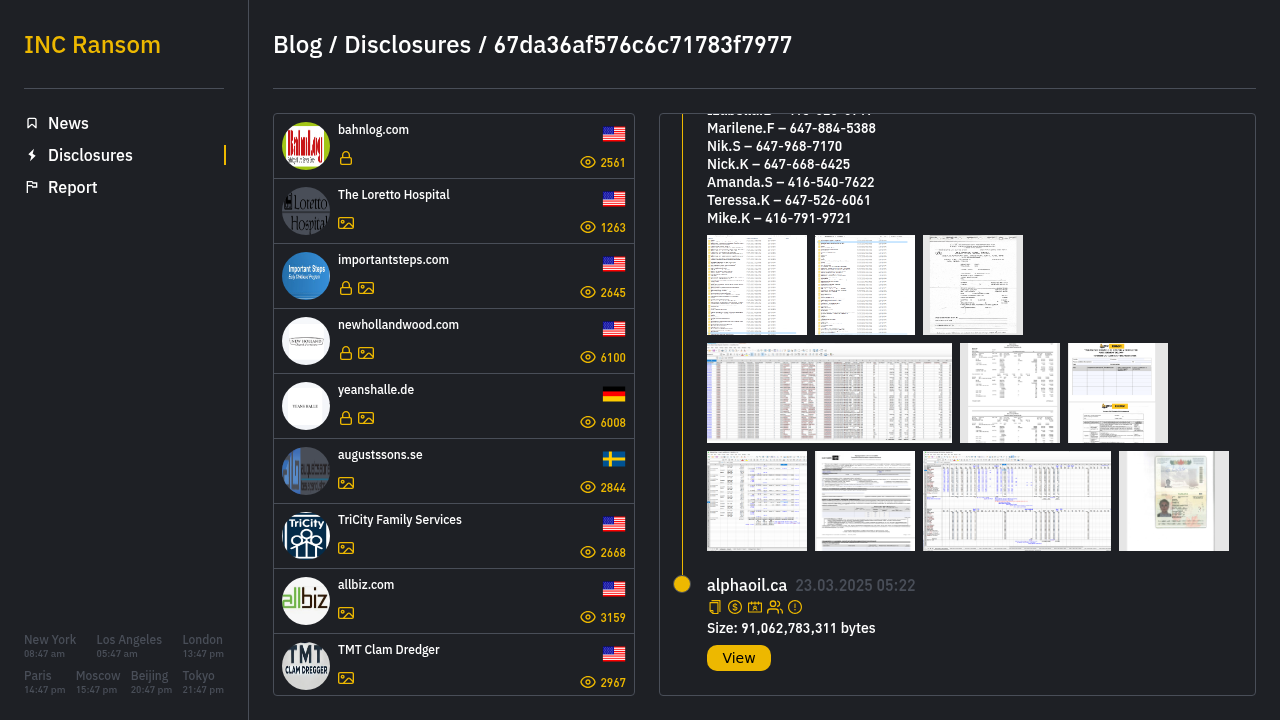1280x720 pixels.
Task: Click the eye views icon on newhollandwood.com row
Action: [x=588, y=357]
